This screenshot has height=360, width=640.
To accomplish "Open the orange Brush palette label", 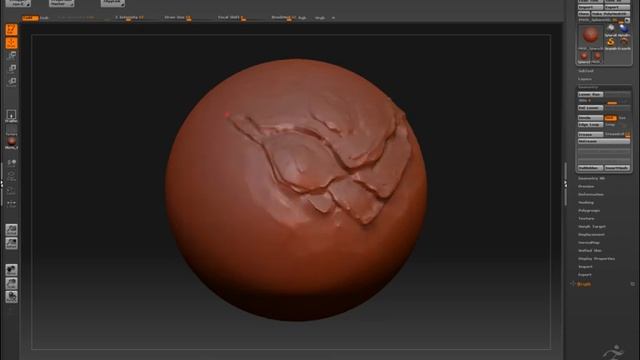I will [x=584, y=284].
